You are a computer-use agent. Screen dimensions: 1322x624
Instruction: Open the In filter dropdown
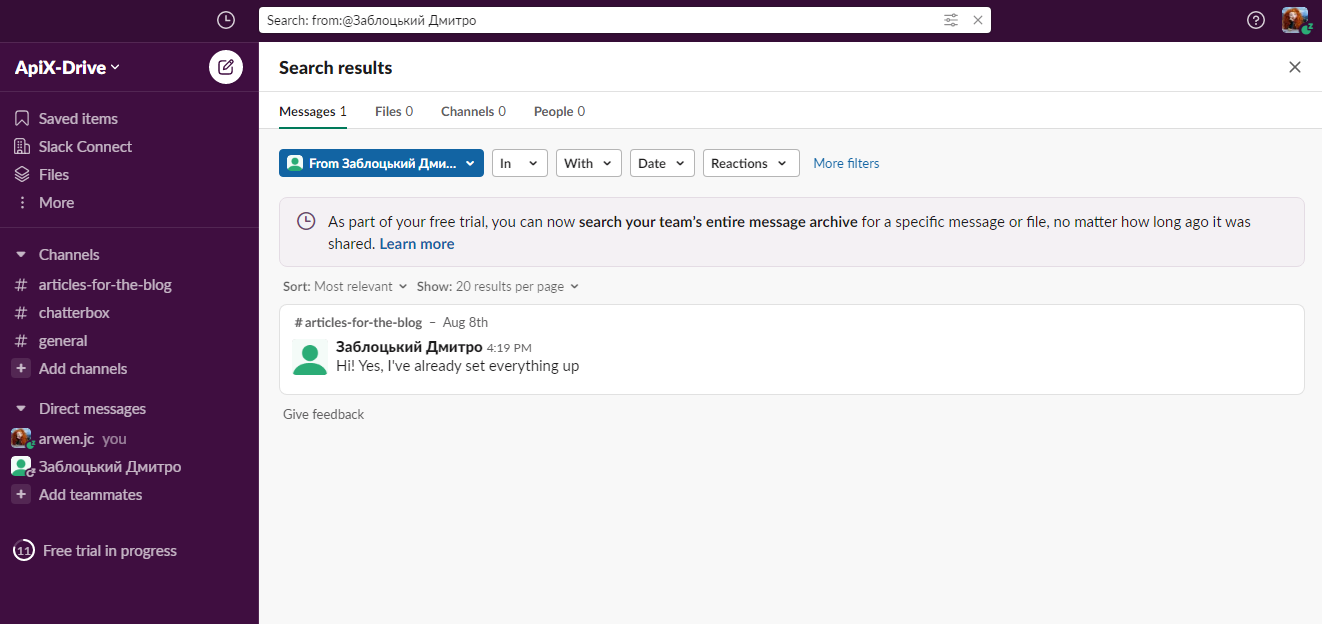(520, 163)
